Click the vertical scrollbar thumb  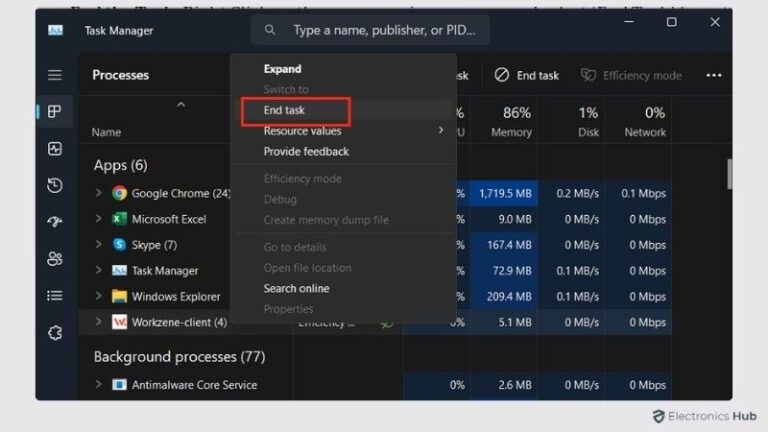(729, 173)
